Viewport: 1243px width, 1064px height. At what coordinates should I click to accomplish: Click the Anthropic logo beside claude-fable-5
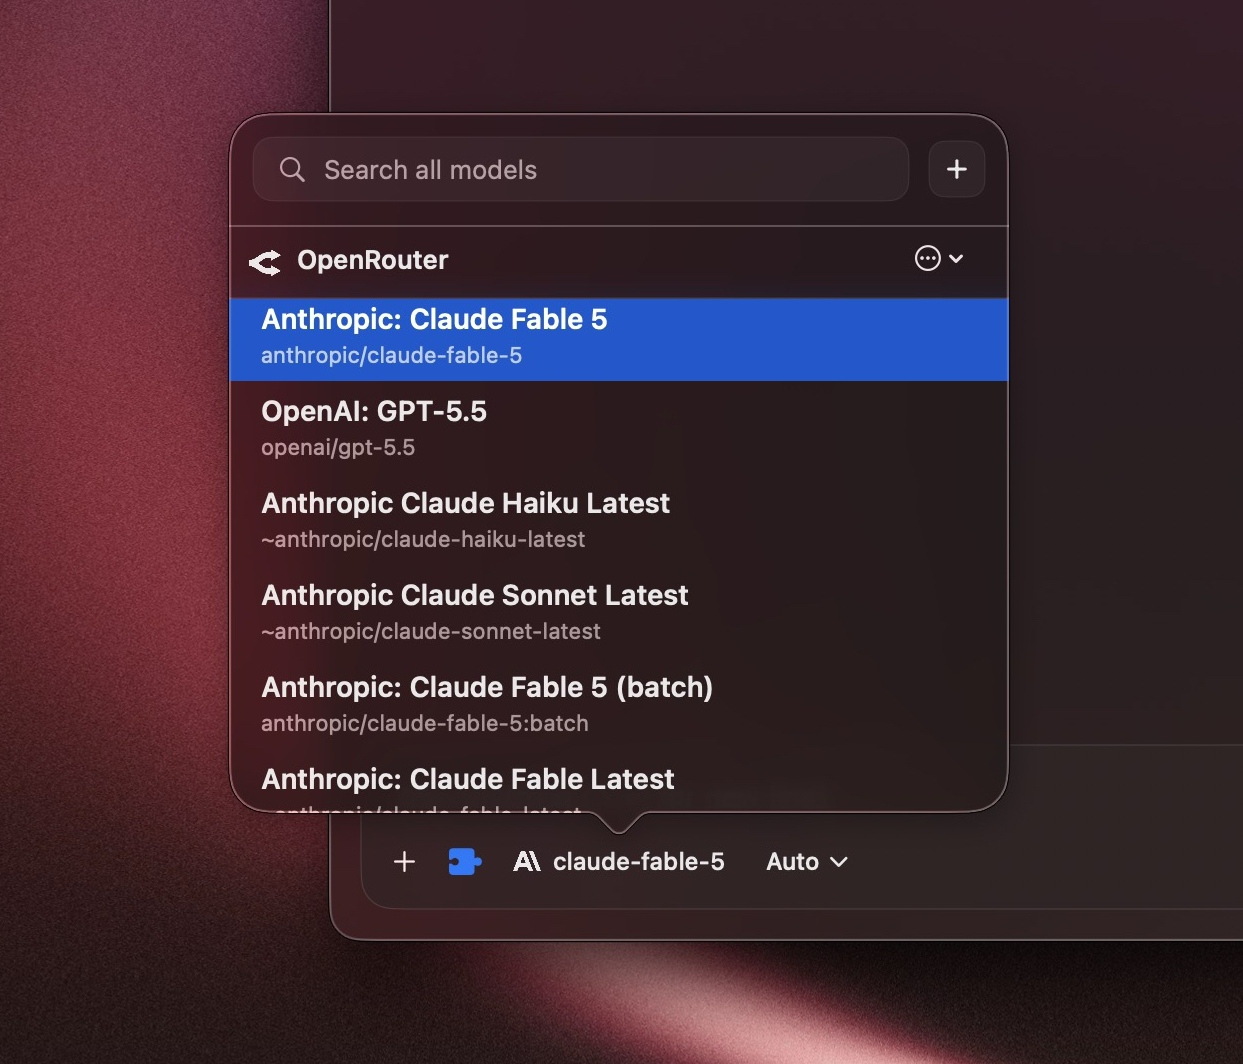[527, 861]
